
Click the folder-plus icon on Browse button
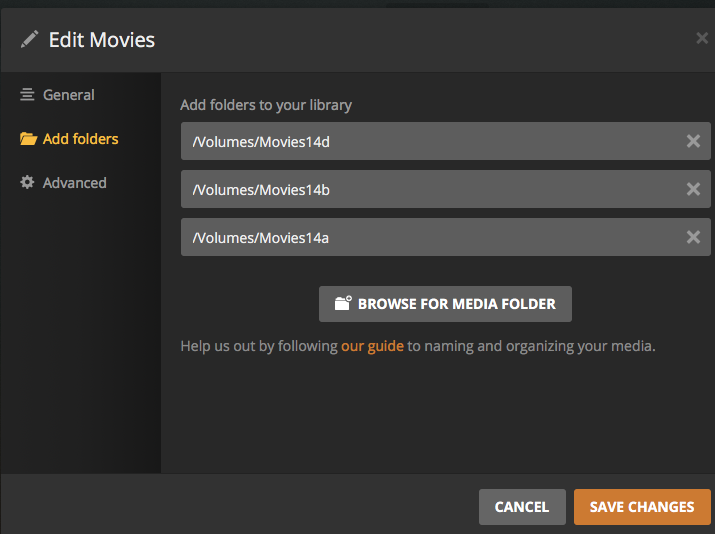[x=343, y=304]
